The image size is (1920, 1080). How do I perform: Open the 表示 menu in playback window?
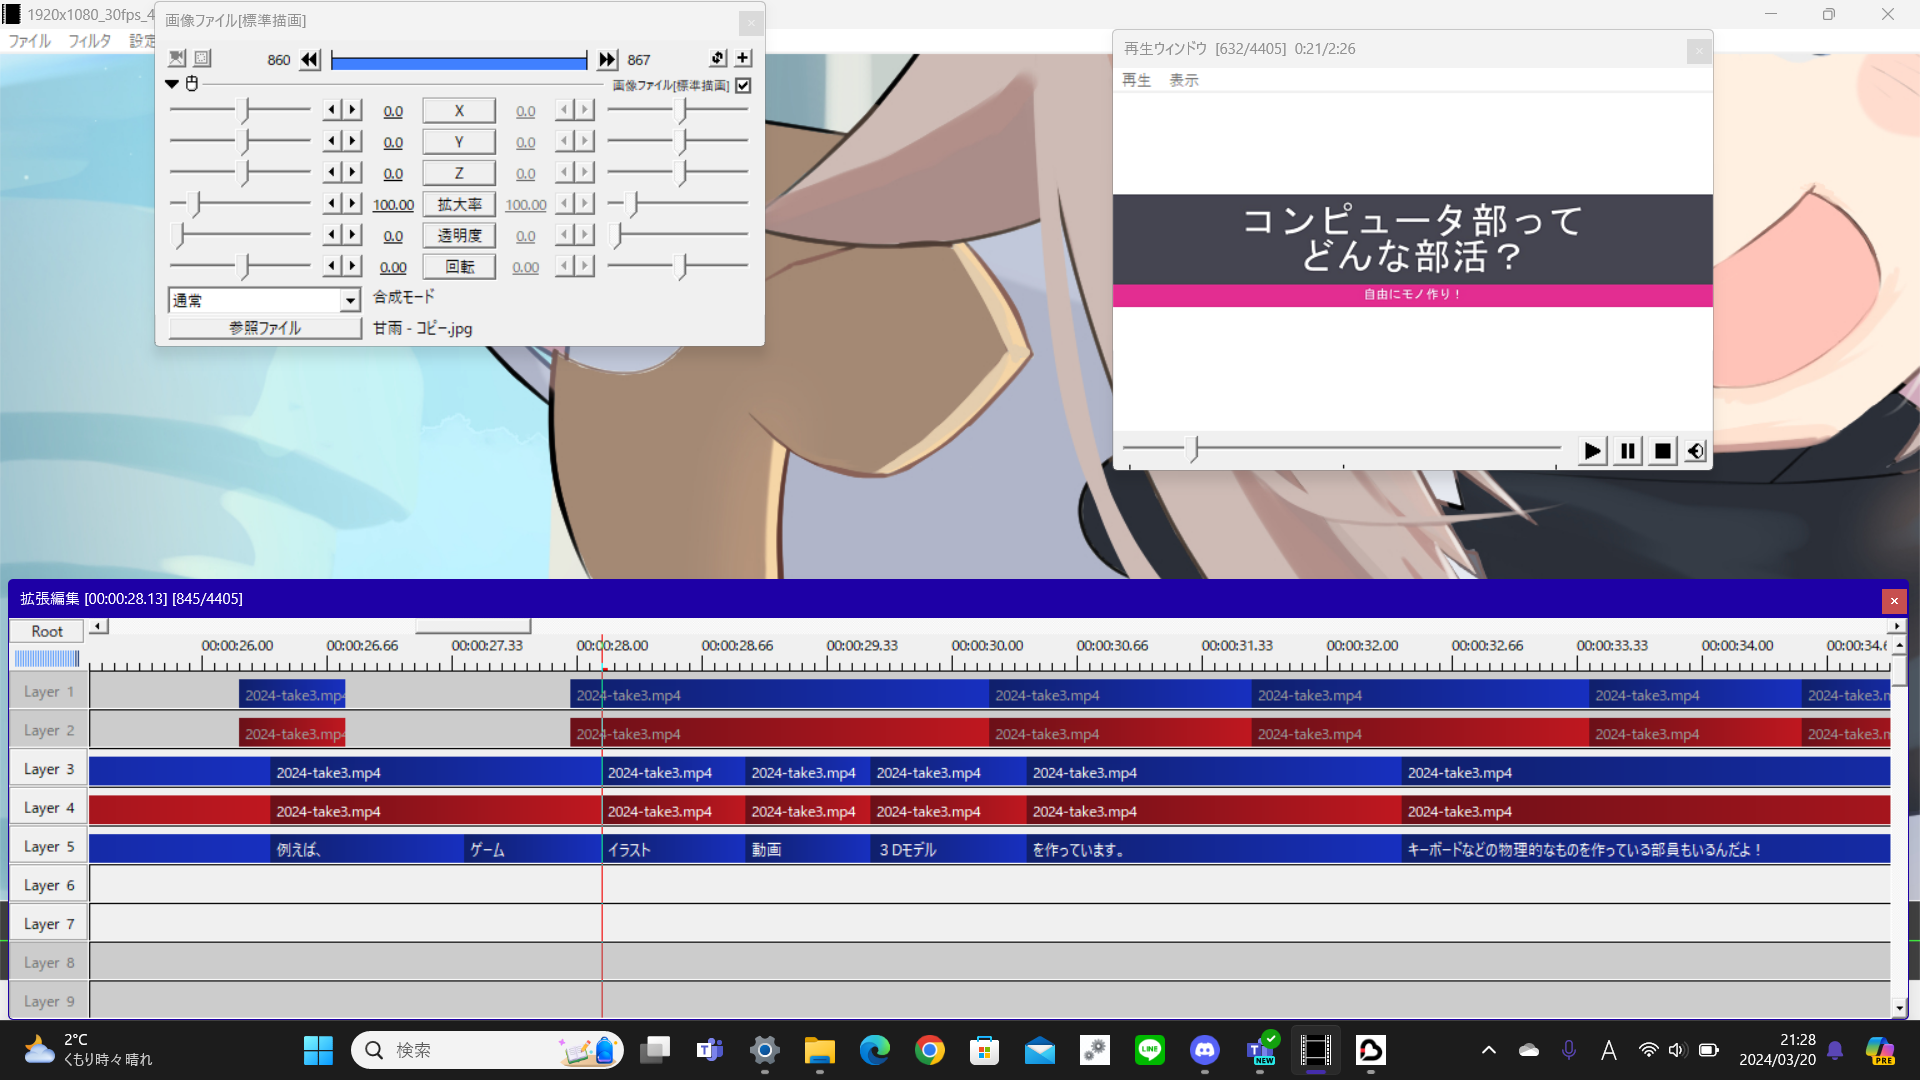(1184, 80)
